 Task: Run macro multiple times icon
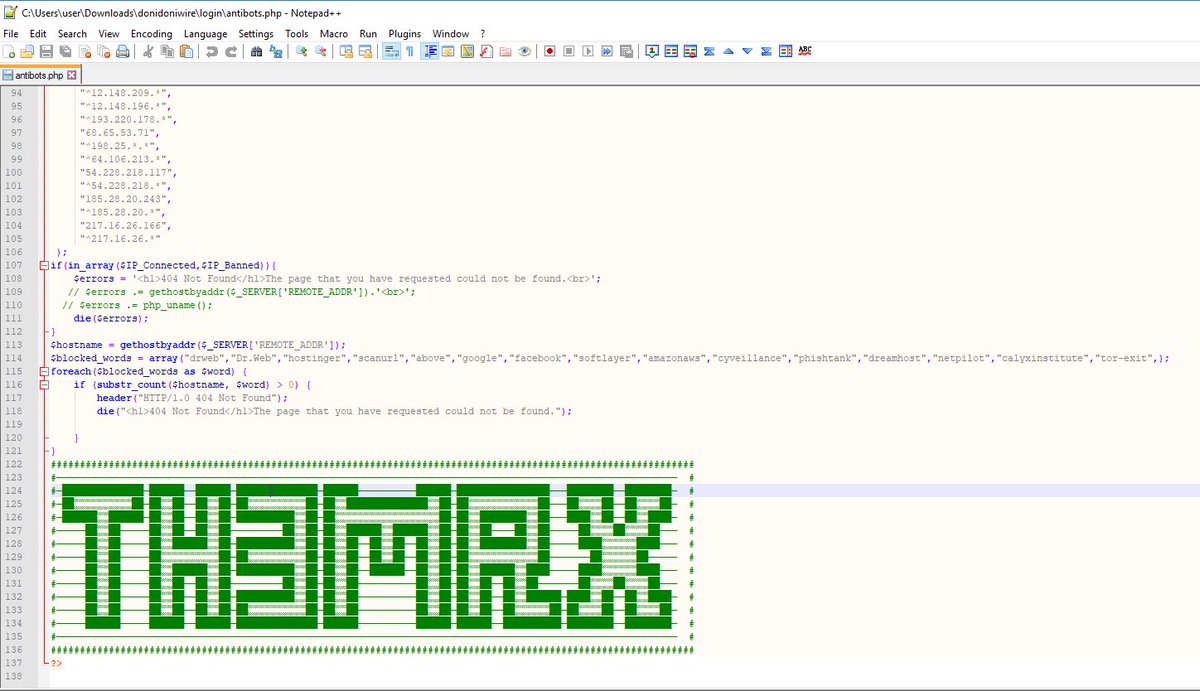coord(606,51)
